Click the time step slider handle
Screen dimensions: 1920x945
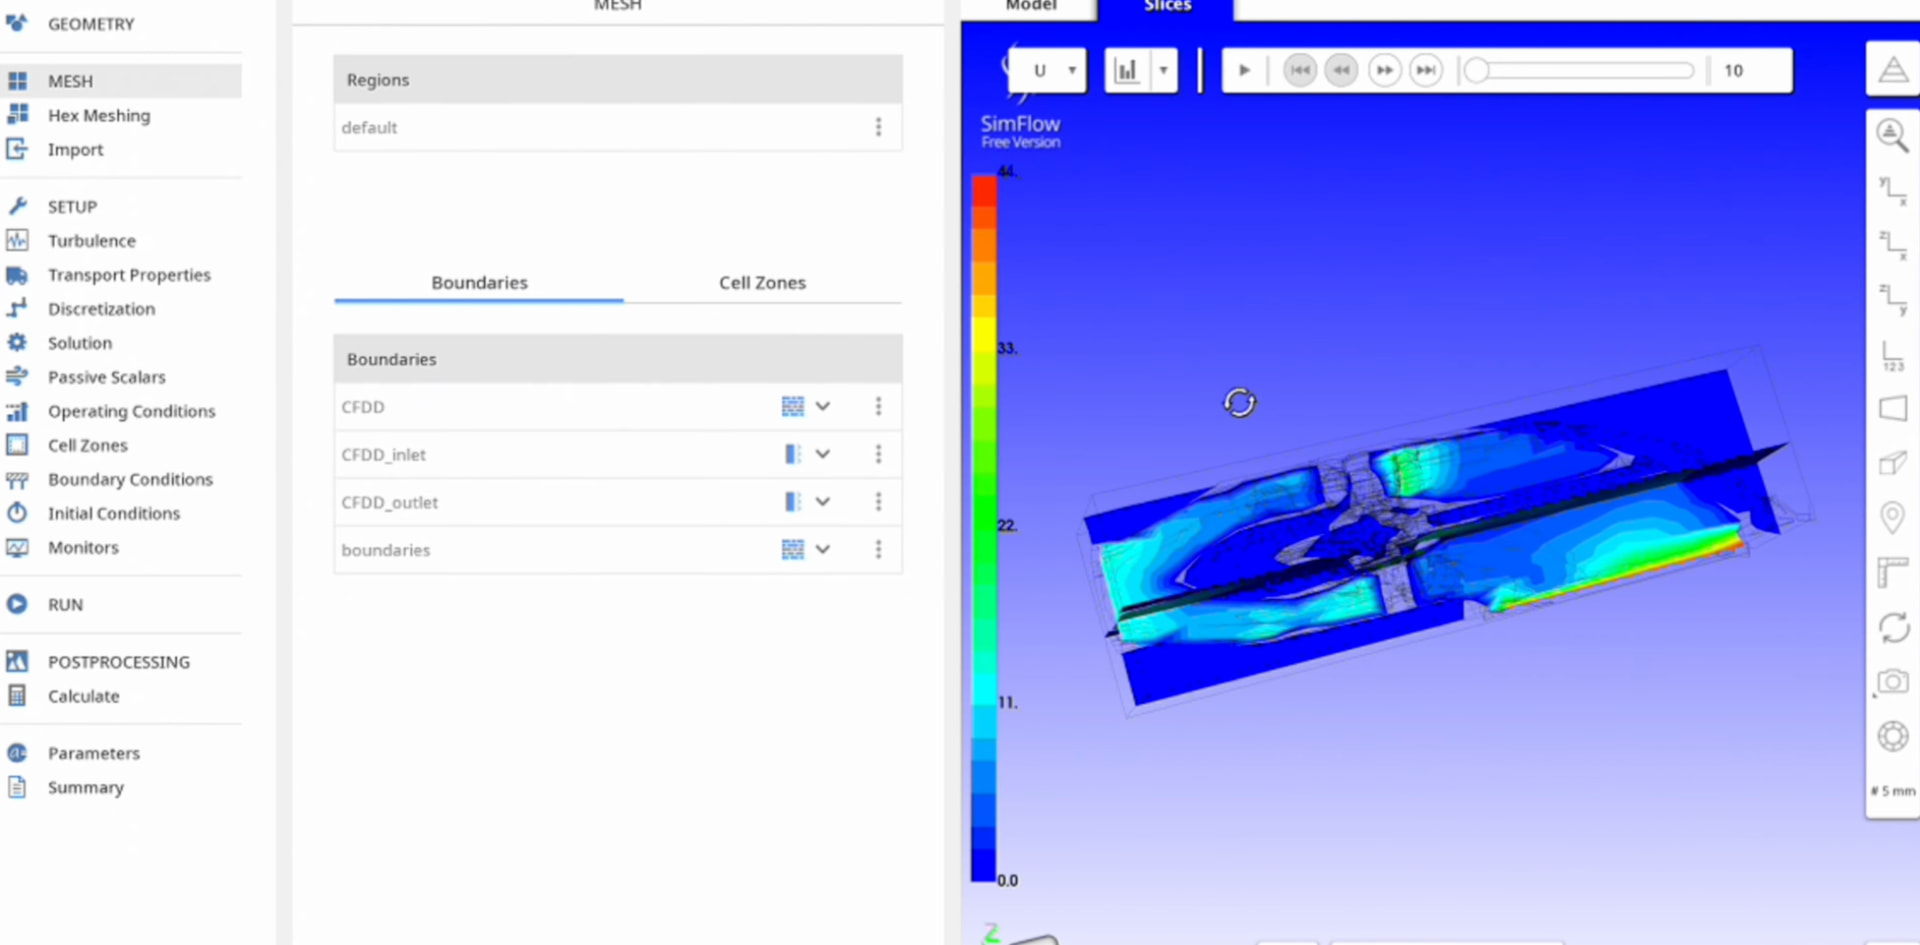click(x=1476, y=70)
